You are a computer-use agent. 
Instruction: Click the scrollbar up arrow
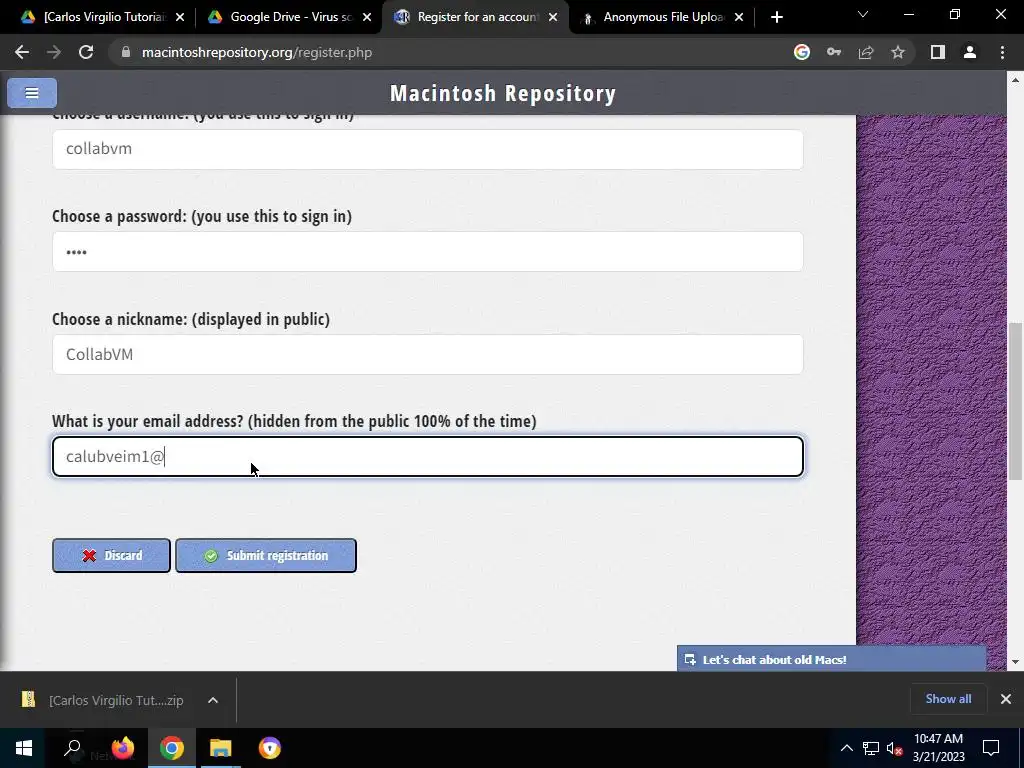(1016, 80)
